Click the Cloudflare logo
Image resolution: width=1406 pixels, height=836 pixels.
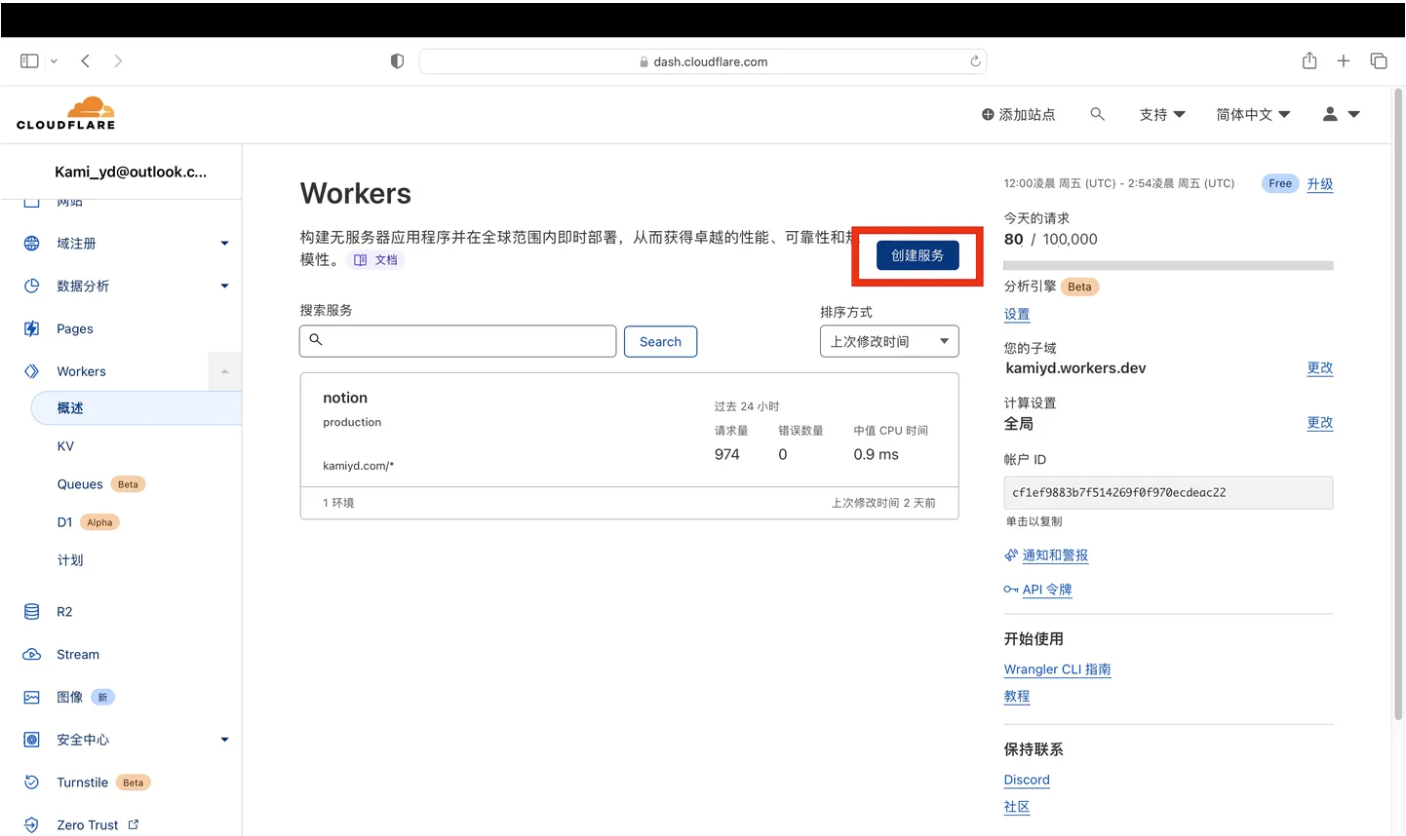click(x=66, y=113)
